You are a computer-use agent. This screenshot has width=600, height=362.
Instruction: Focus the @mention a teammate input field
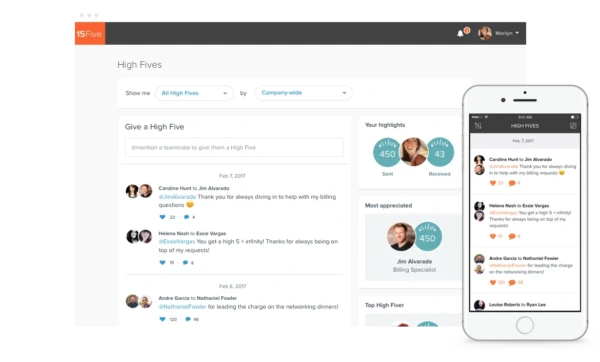[234, 147]
